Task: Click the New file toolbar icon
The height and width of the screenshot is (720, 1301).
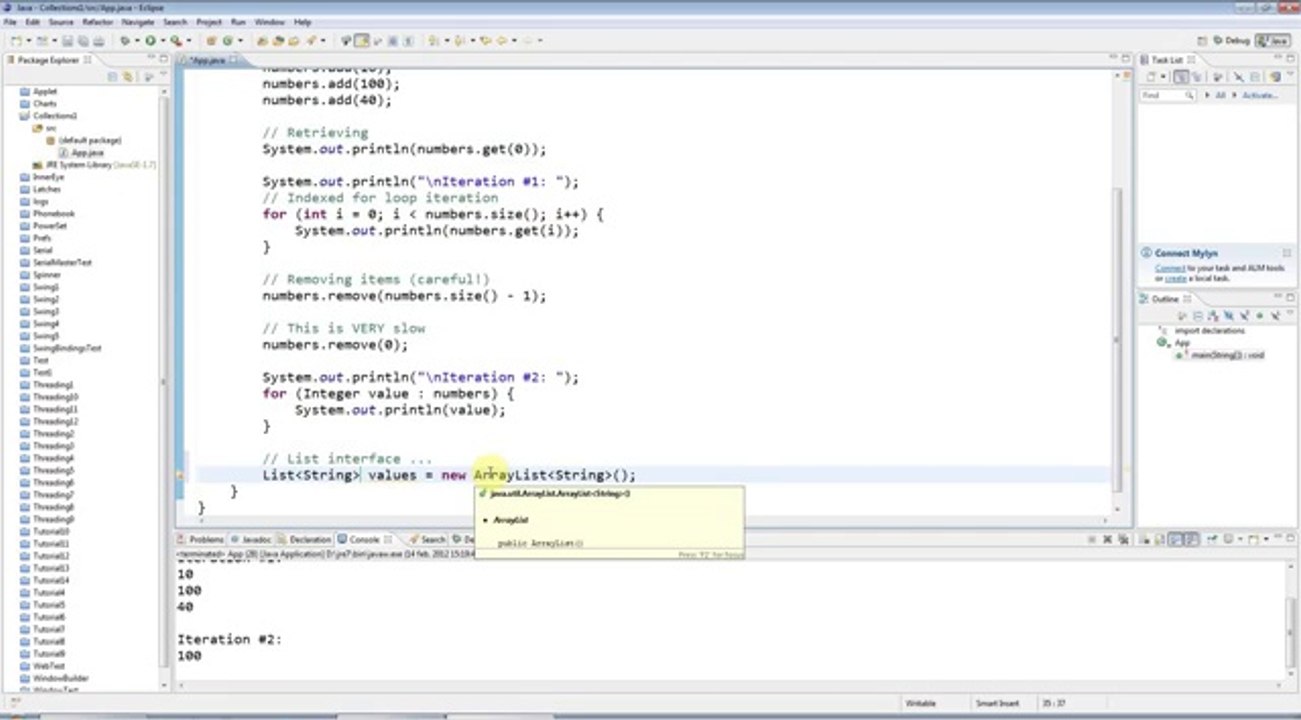Action: point(17,41)
